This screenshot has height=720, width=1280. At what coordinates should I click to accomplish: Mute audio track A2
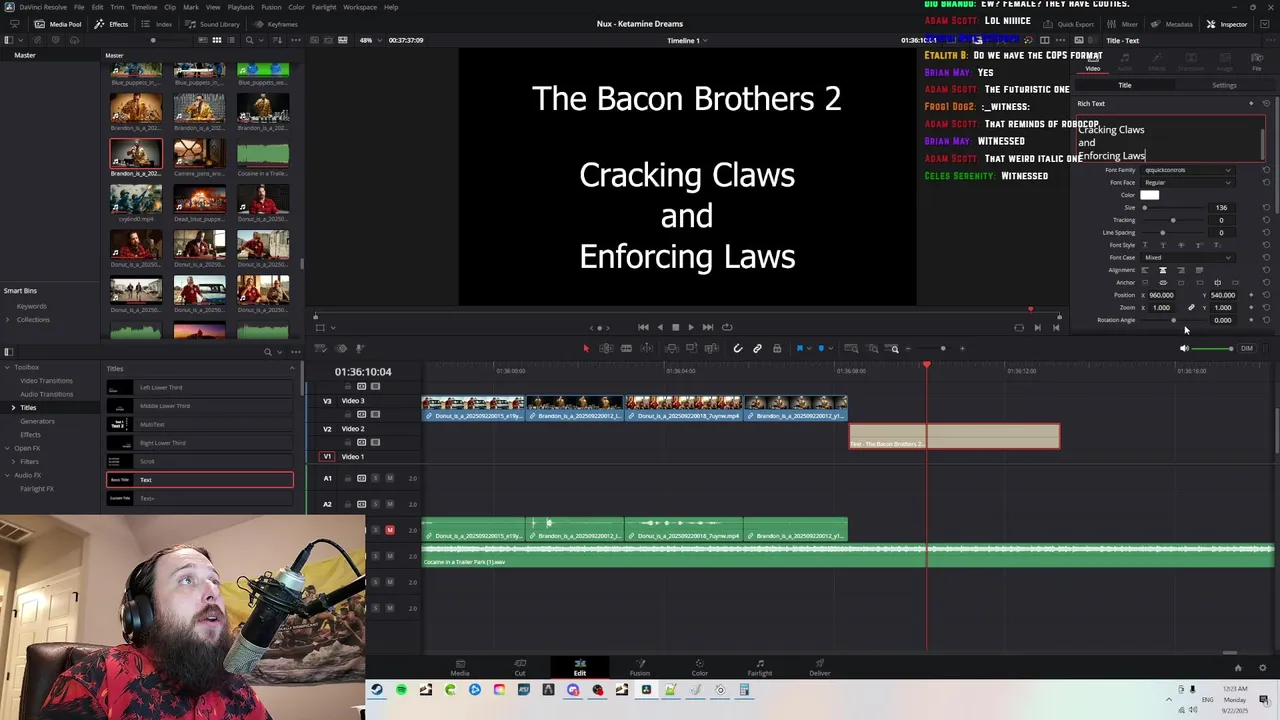click(389, 504)
